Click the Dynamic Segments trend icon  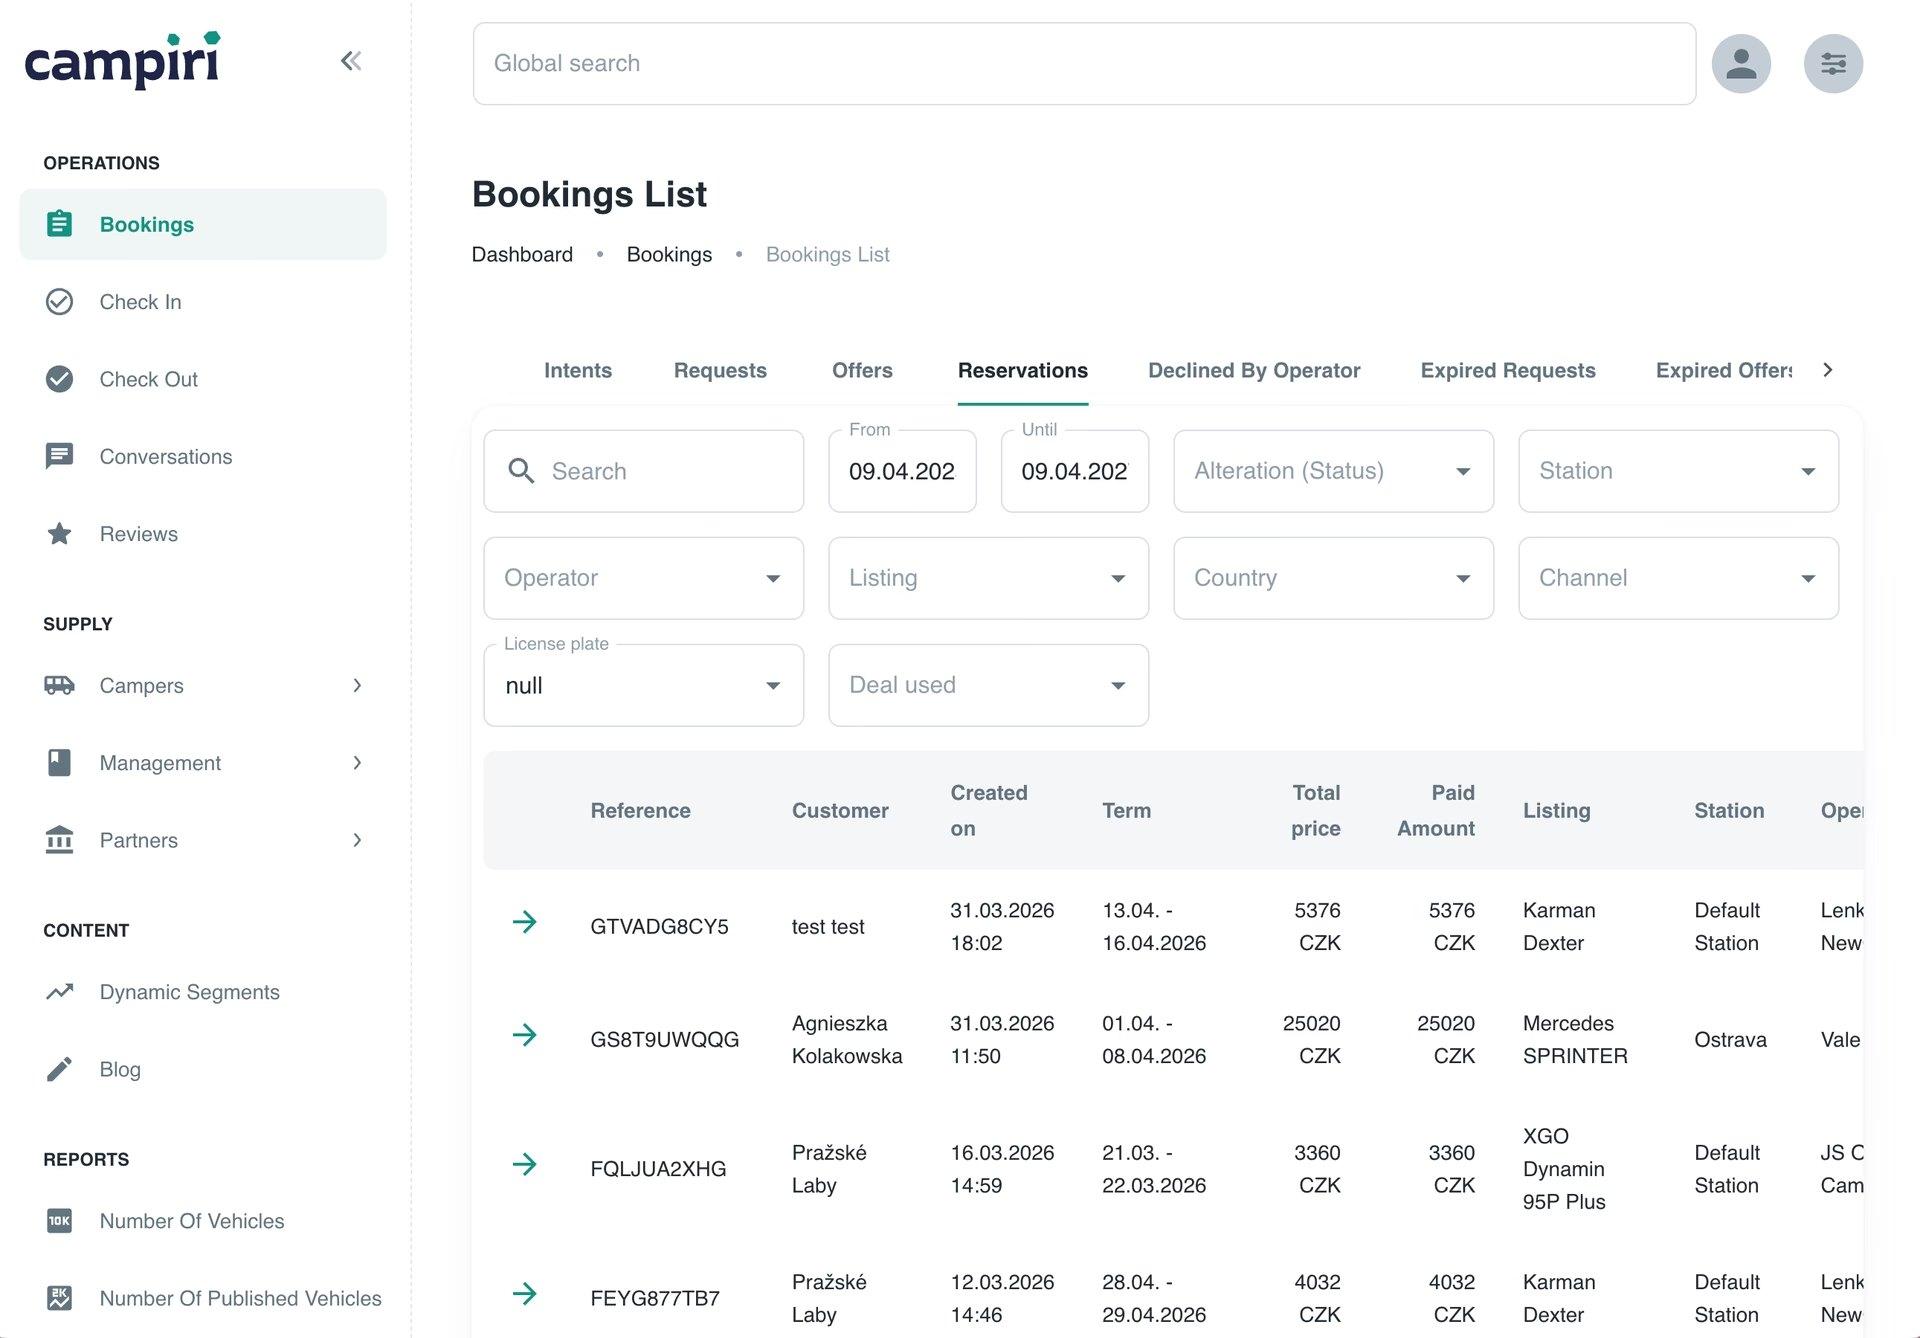click(x=60, y=992)
